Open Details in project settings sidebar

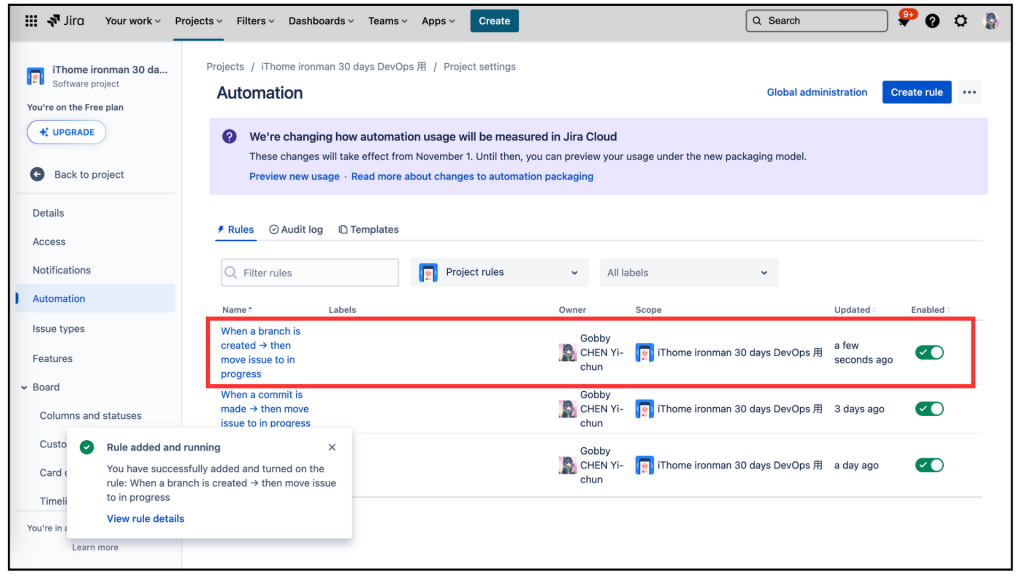pos(48,213)
